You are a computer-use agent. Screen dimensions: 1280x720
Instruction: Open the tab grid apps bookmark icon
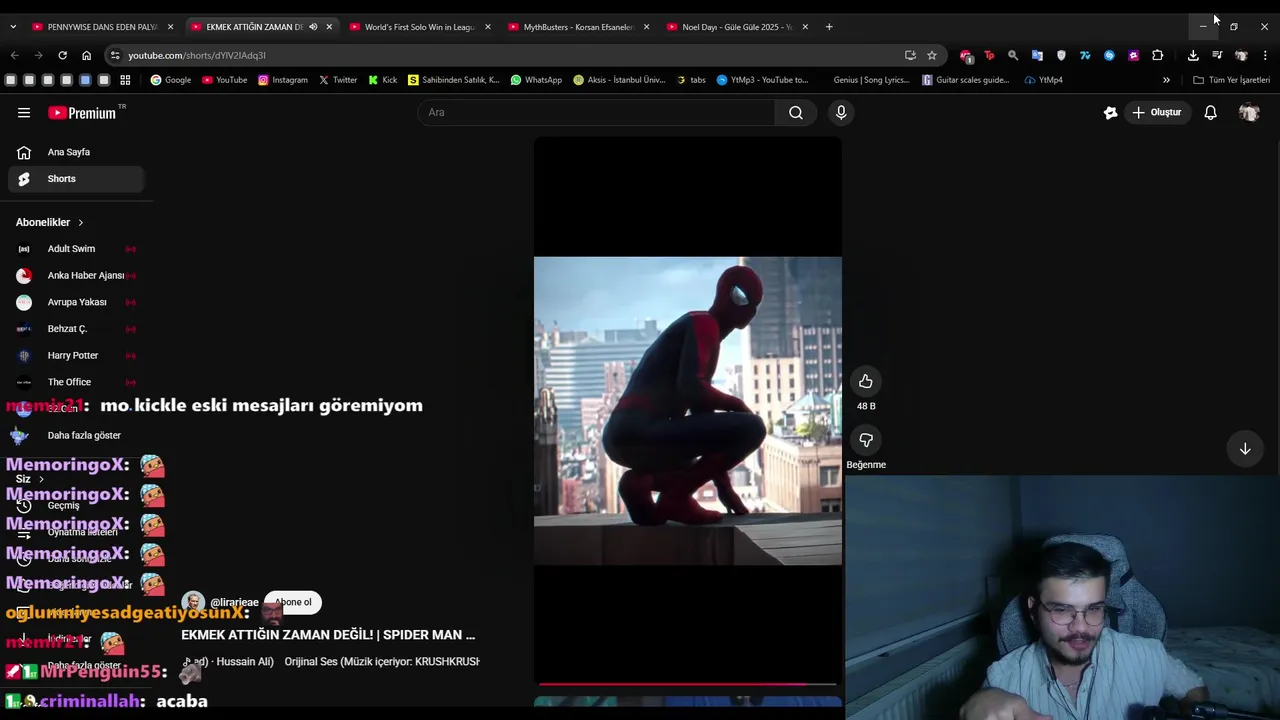pyautogui.click(x=125, y=80)
